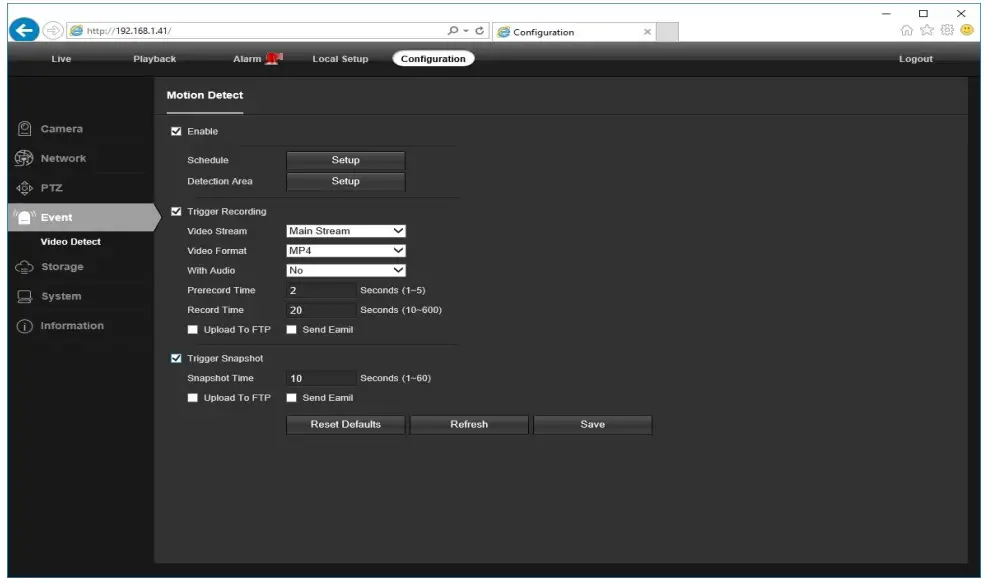Screen dimensions: 988x583
Task: Toggle the motion detect Enable checkbox
Action: tap(176, 131)
